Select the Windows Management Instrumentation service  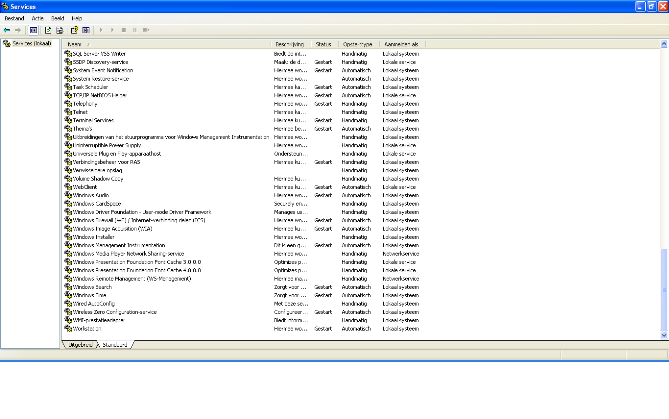tap(119, 245)
